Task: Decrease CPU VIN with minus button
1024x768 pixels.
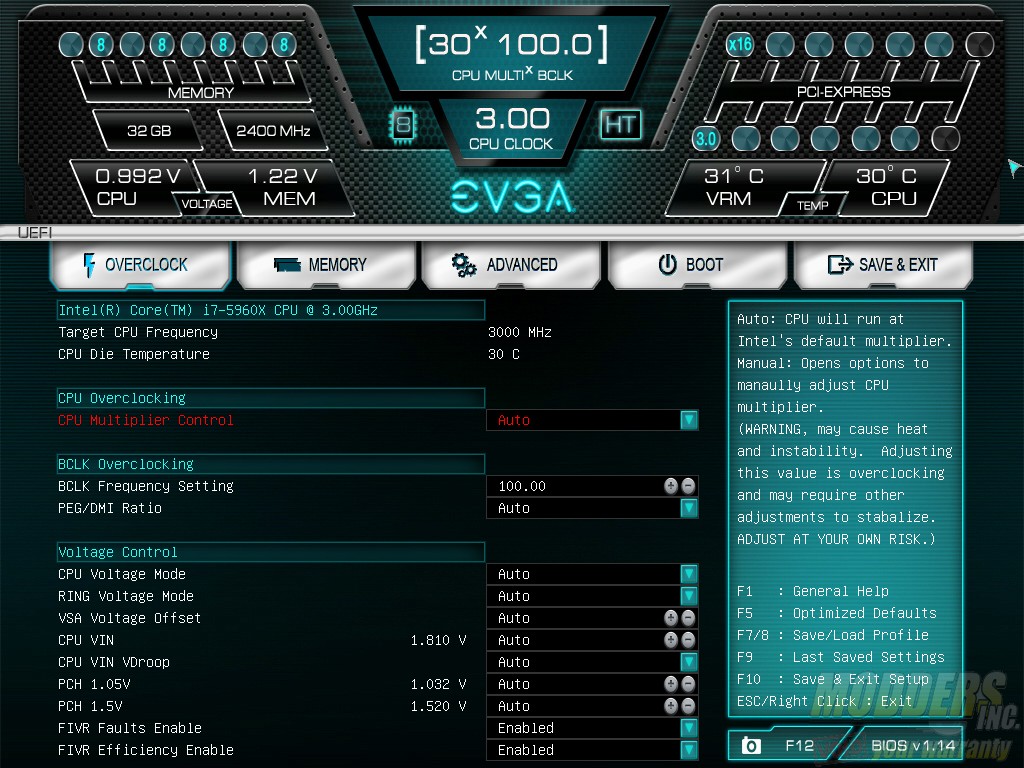Action: pyautogui.click(x=688, y=640)
